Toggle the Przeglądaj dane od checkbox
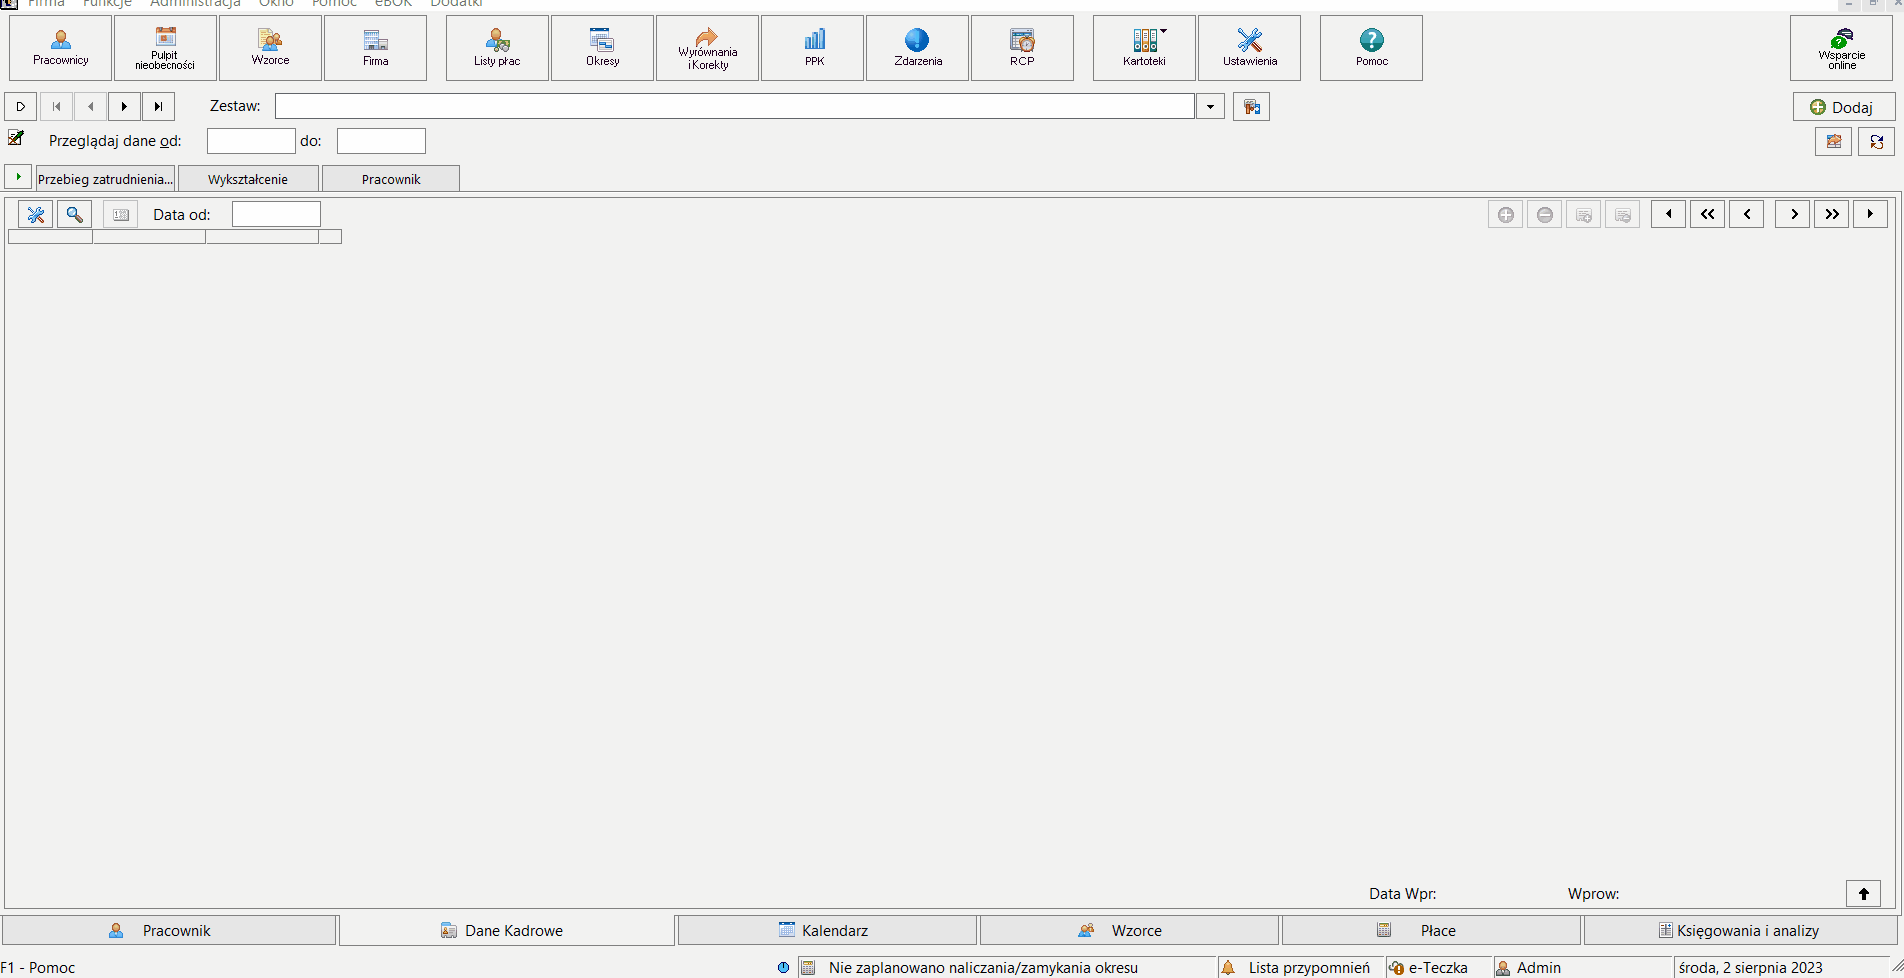Viewport: 1904px width, 978px height. coord(16,138)
